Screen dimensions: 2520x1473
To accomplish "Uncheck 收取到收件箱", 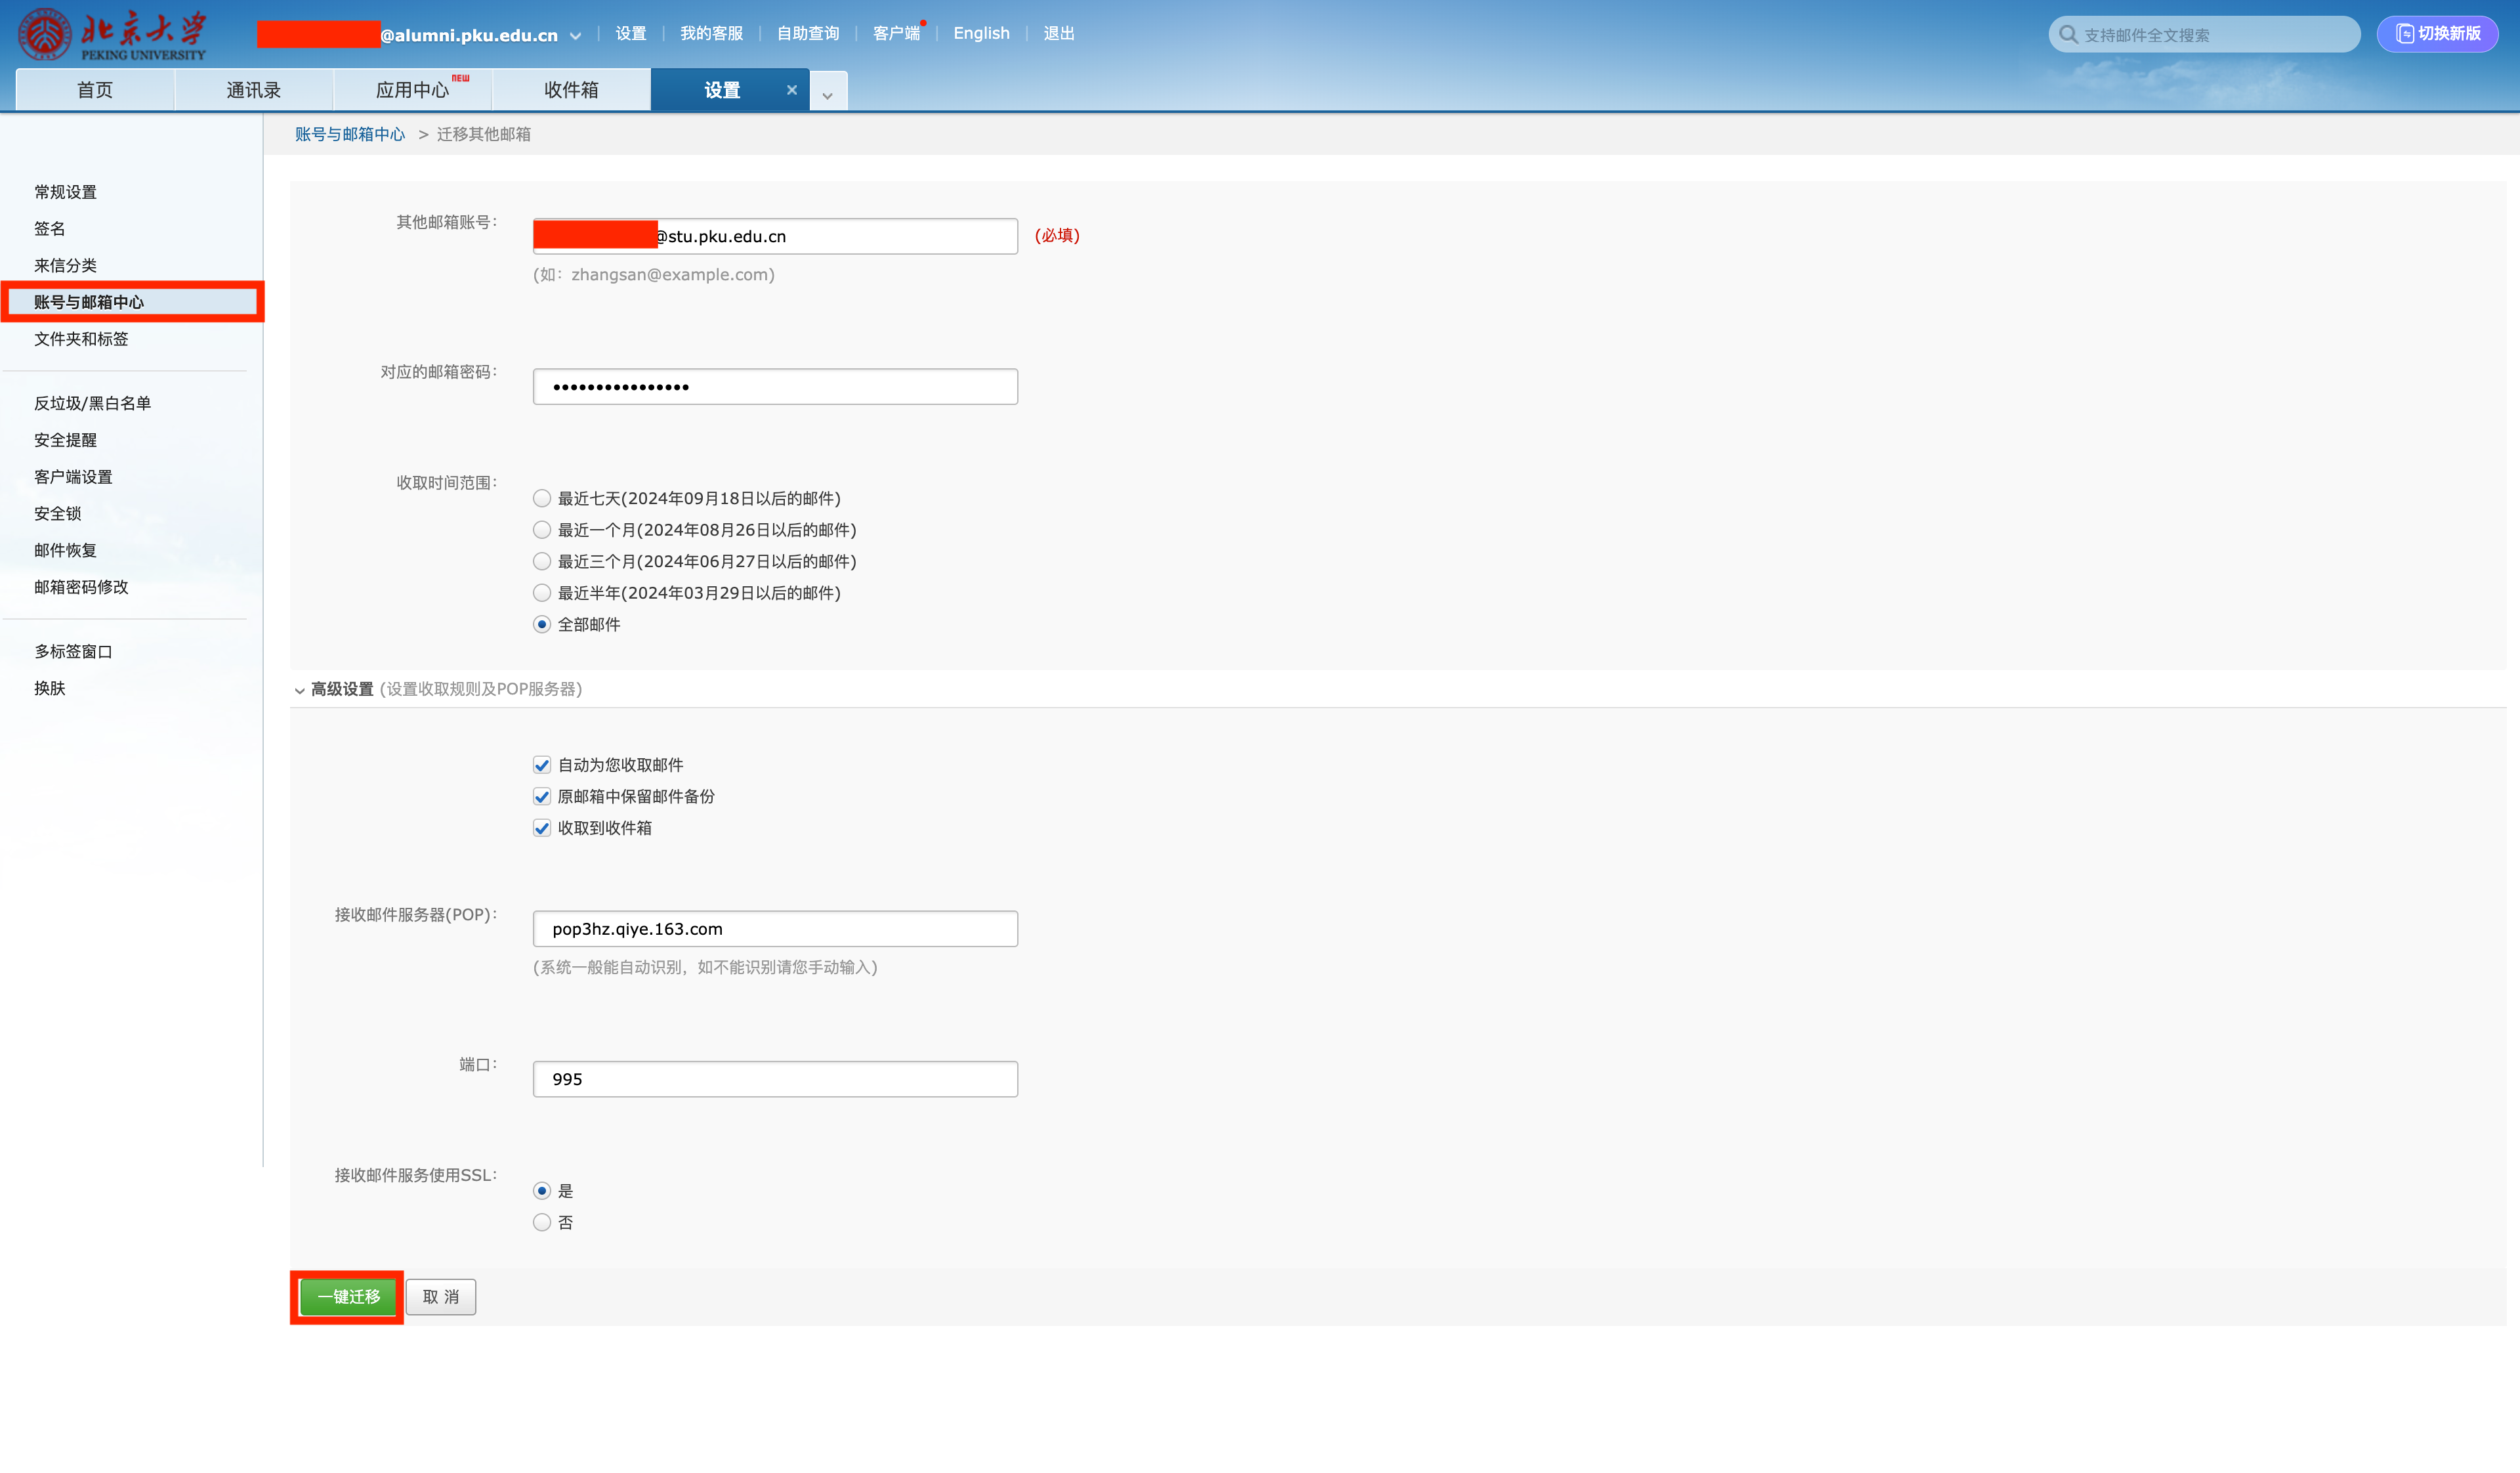I will 541,828.
